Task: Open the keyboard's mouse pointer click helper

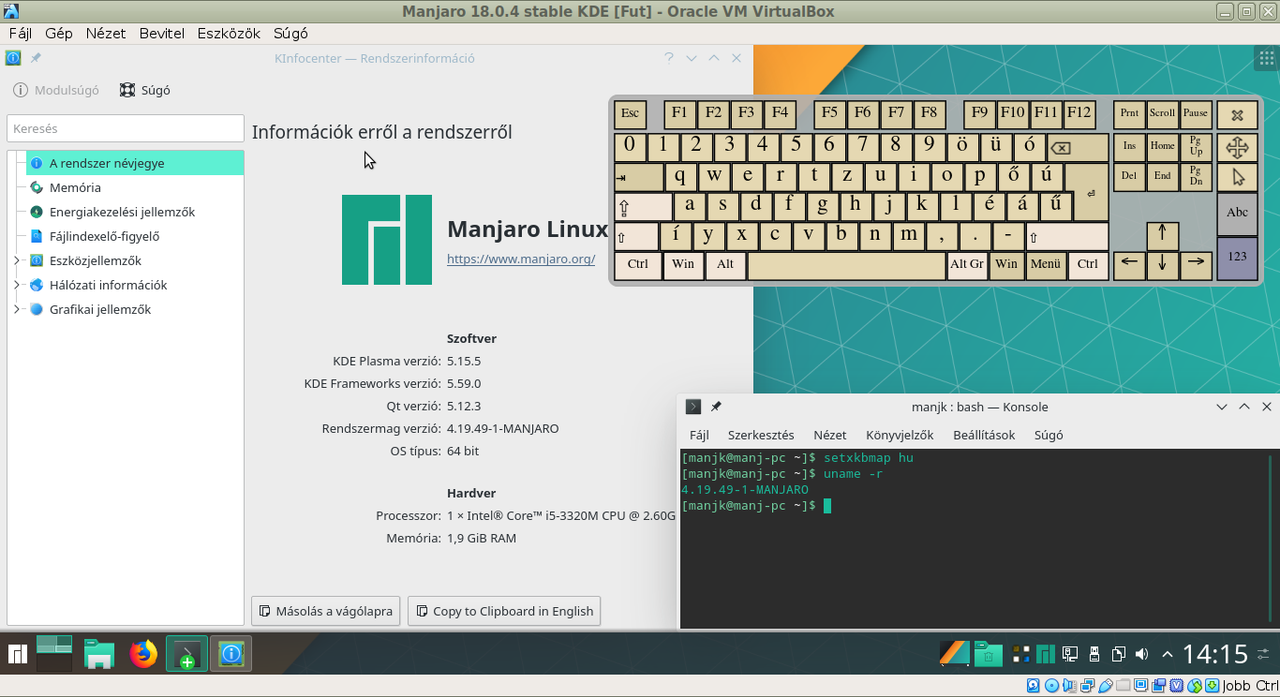Action: (x=1237, y=177)
